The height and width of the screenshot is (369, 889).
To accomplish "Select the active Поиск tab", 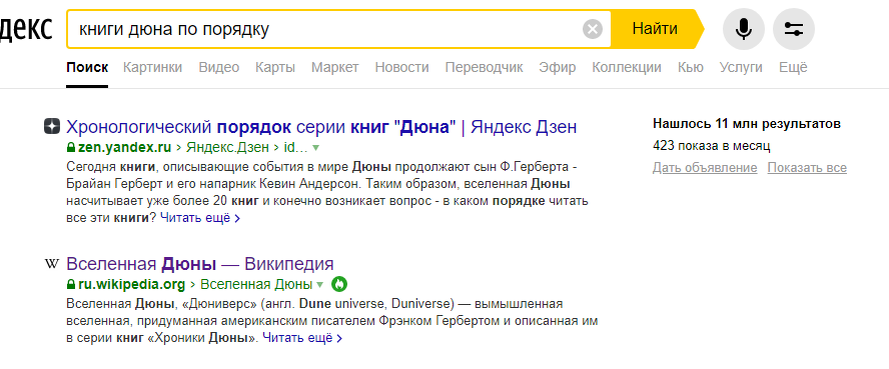I will click(87, 67).
